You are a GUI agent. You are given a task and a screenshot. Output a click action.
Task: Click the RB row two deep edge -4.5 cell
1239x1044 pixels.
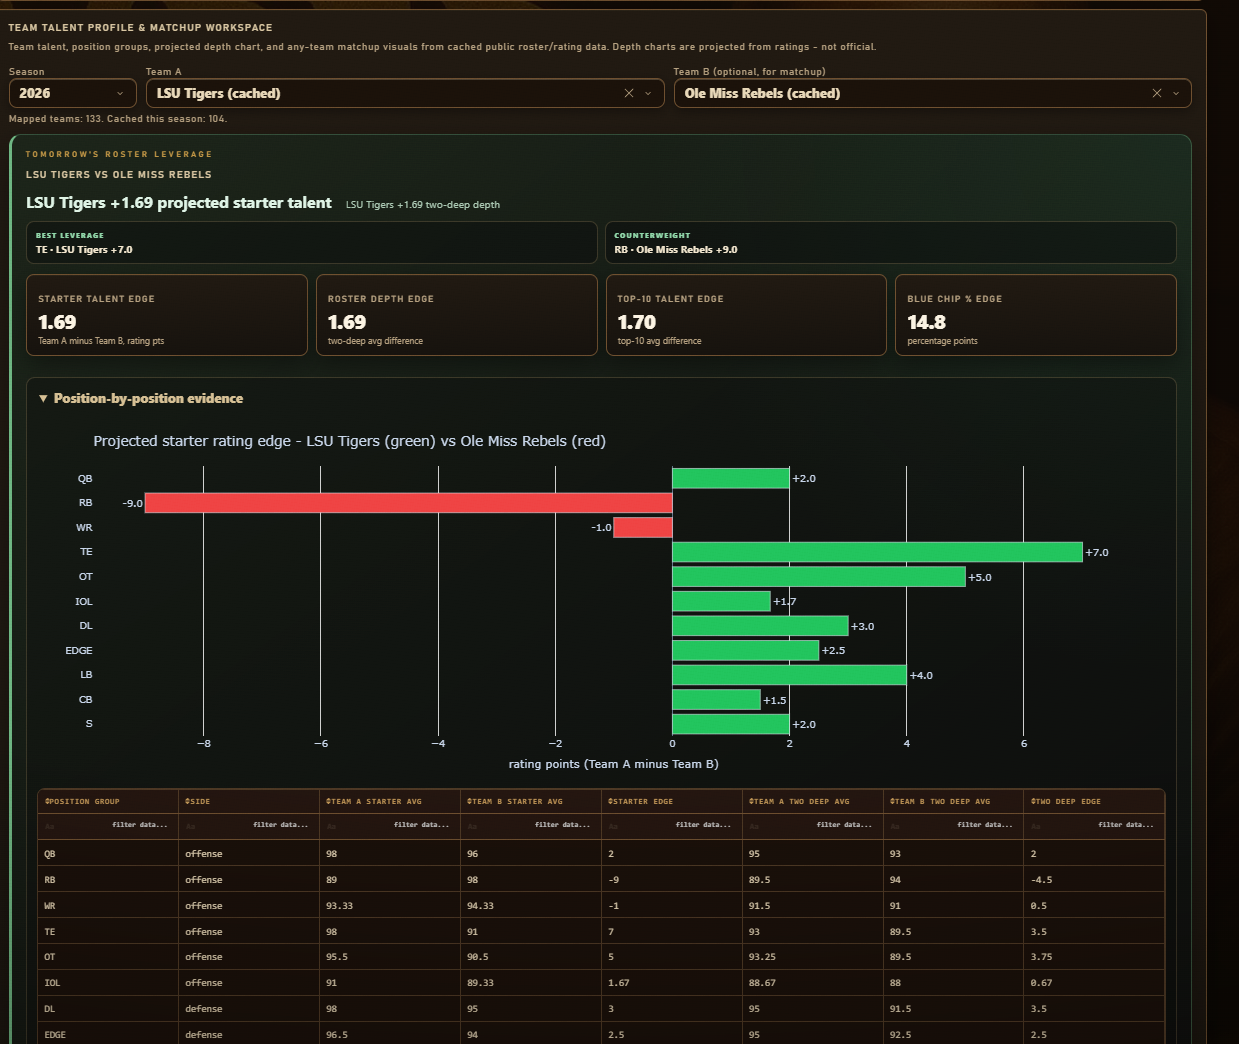click(1094, 880)
